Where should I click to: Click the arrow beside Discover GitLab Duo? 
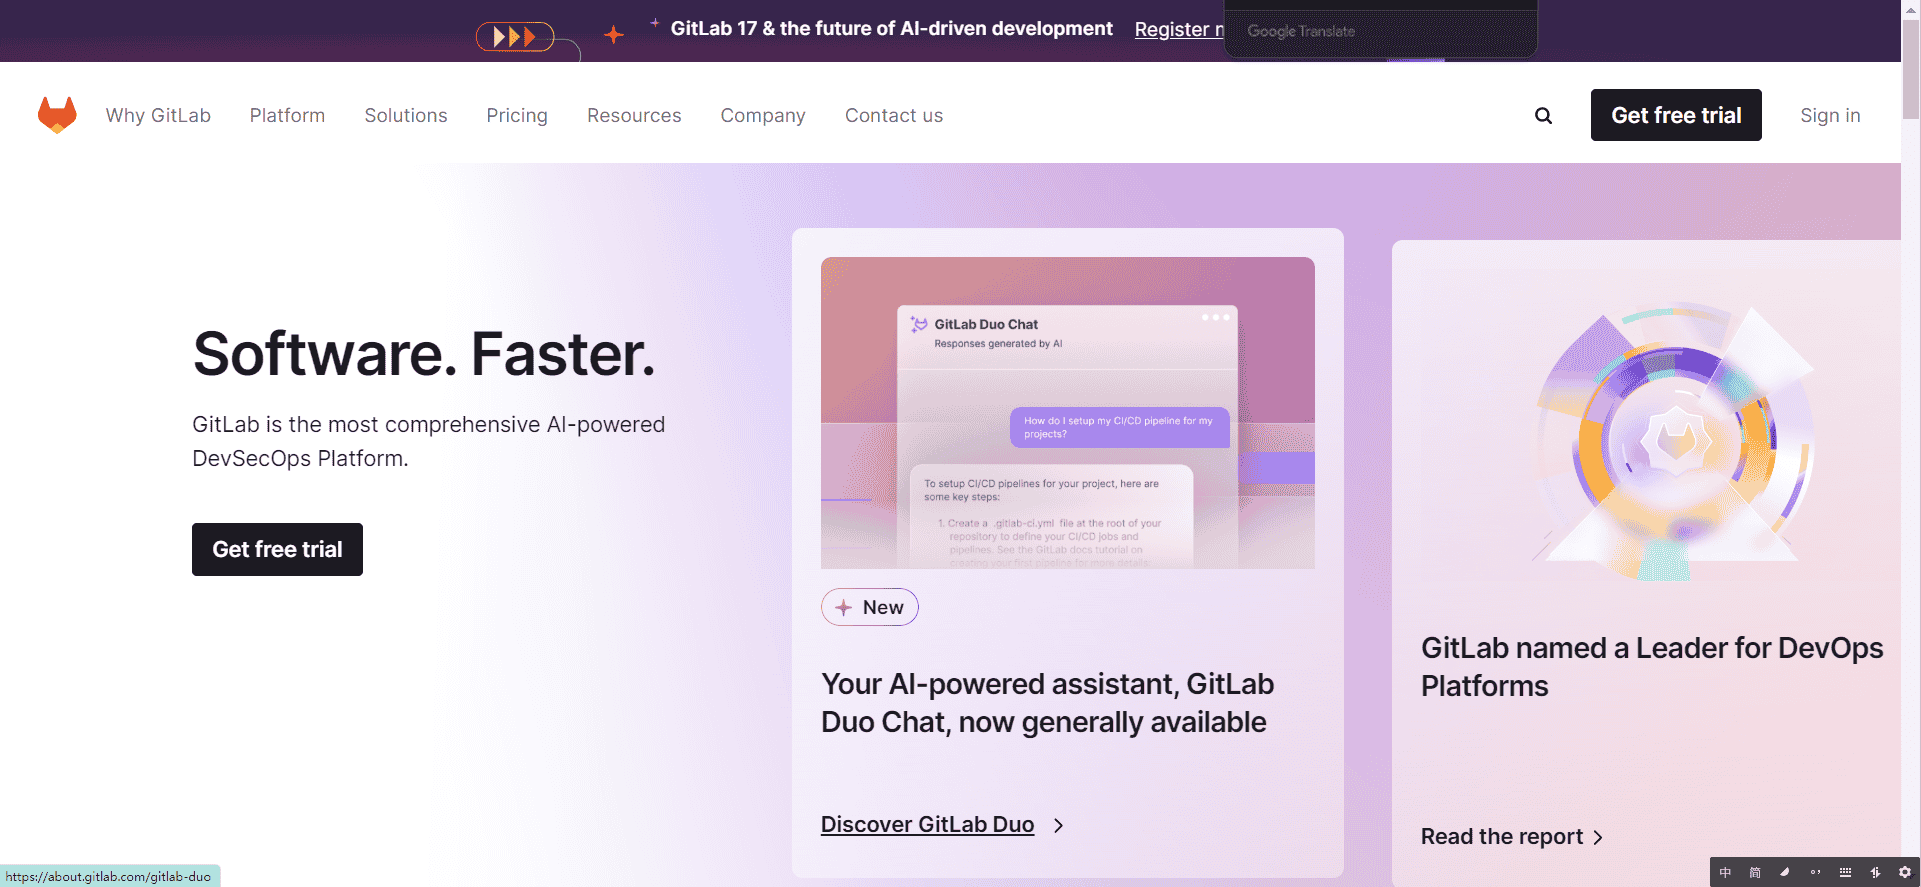1058,825
